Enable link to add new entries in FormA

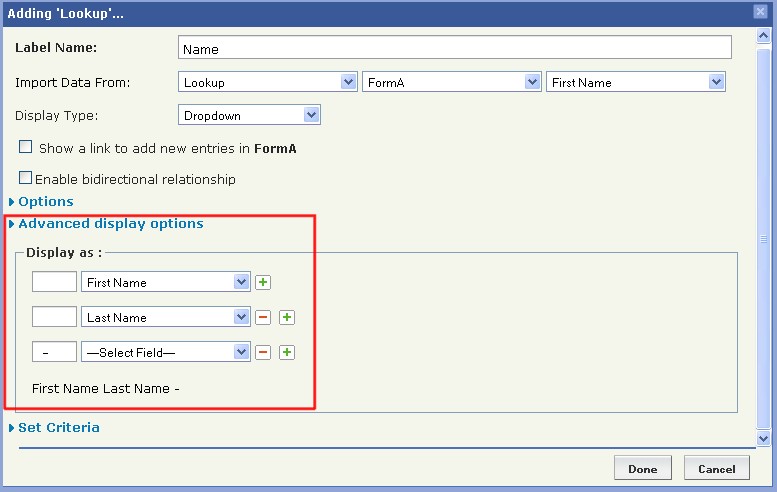26,147
